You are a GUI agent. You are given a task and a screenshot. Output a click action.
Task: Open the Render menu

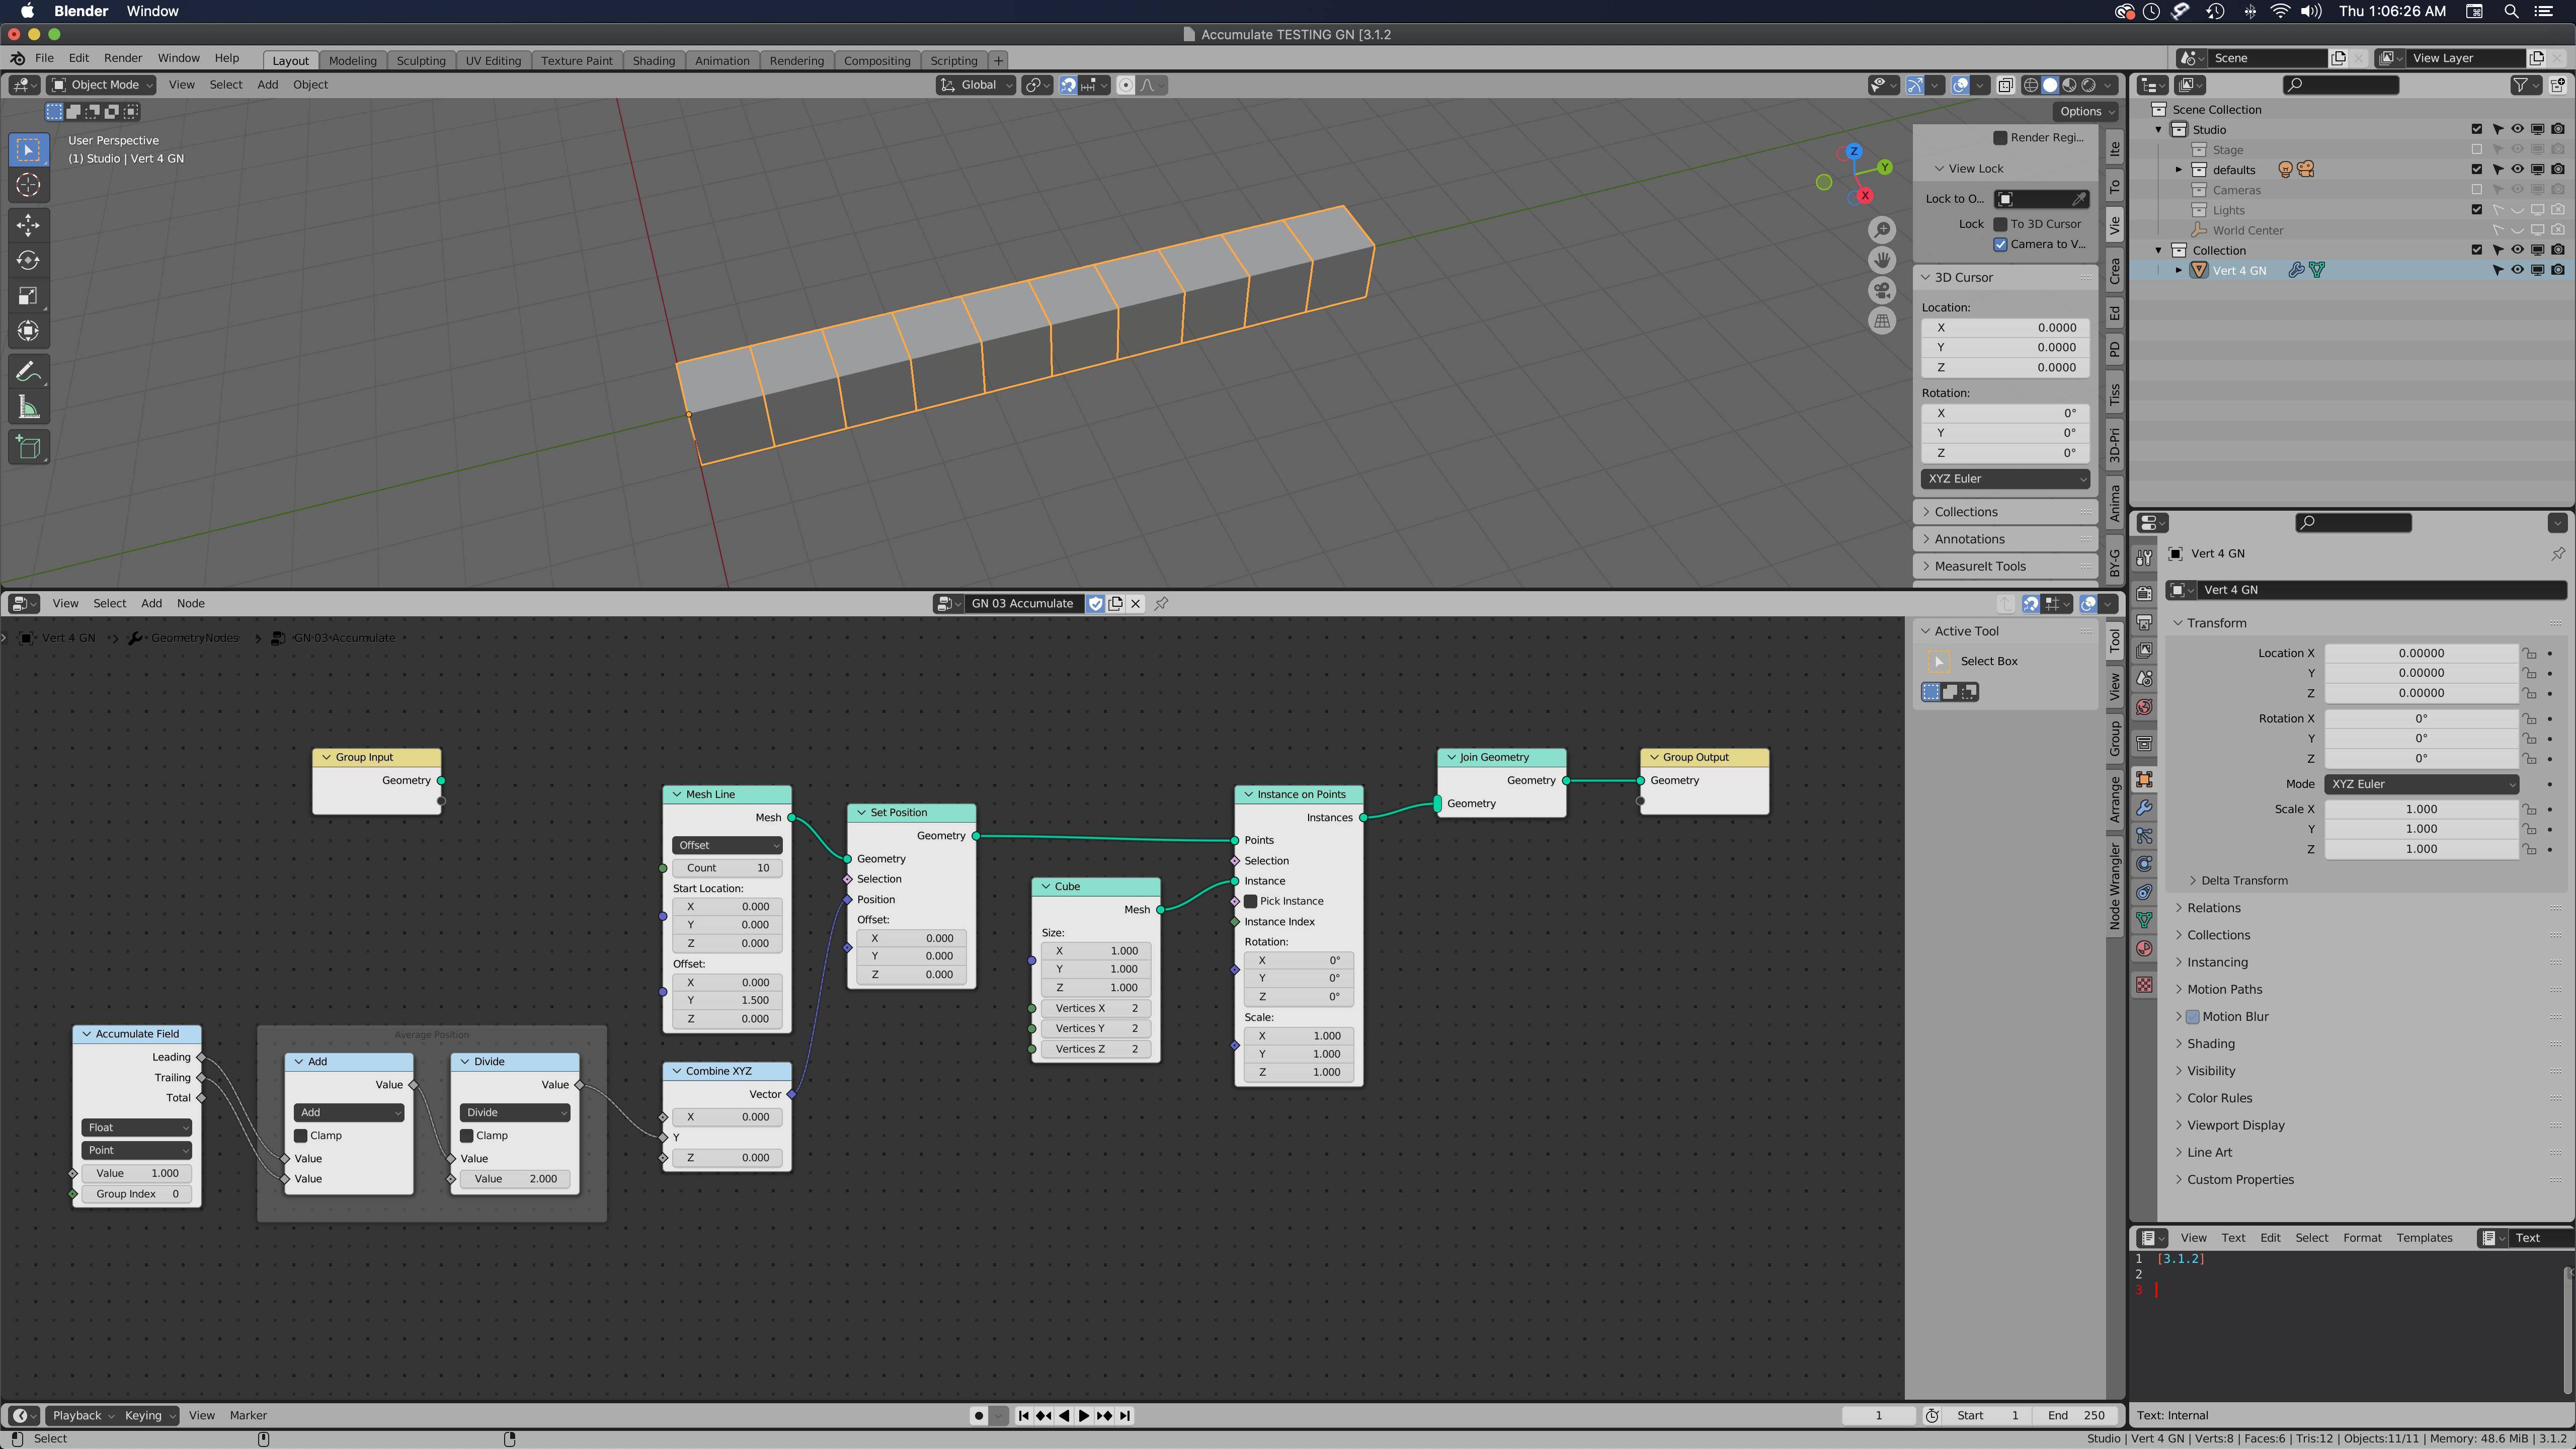123,58
